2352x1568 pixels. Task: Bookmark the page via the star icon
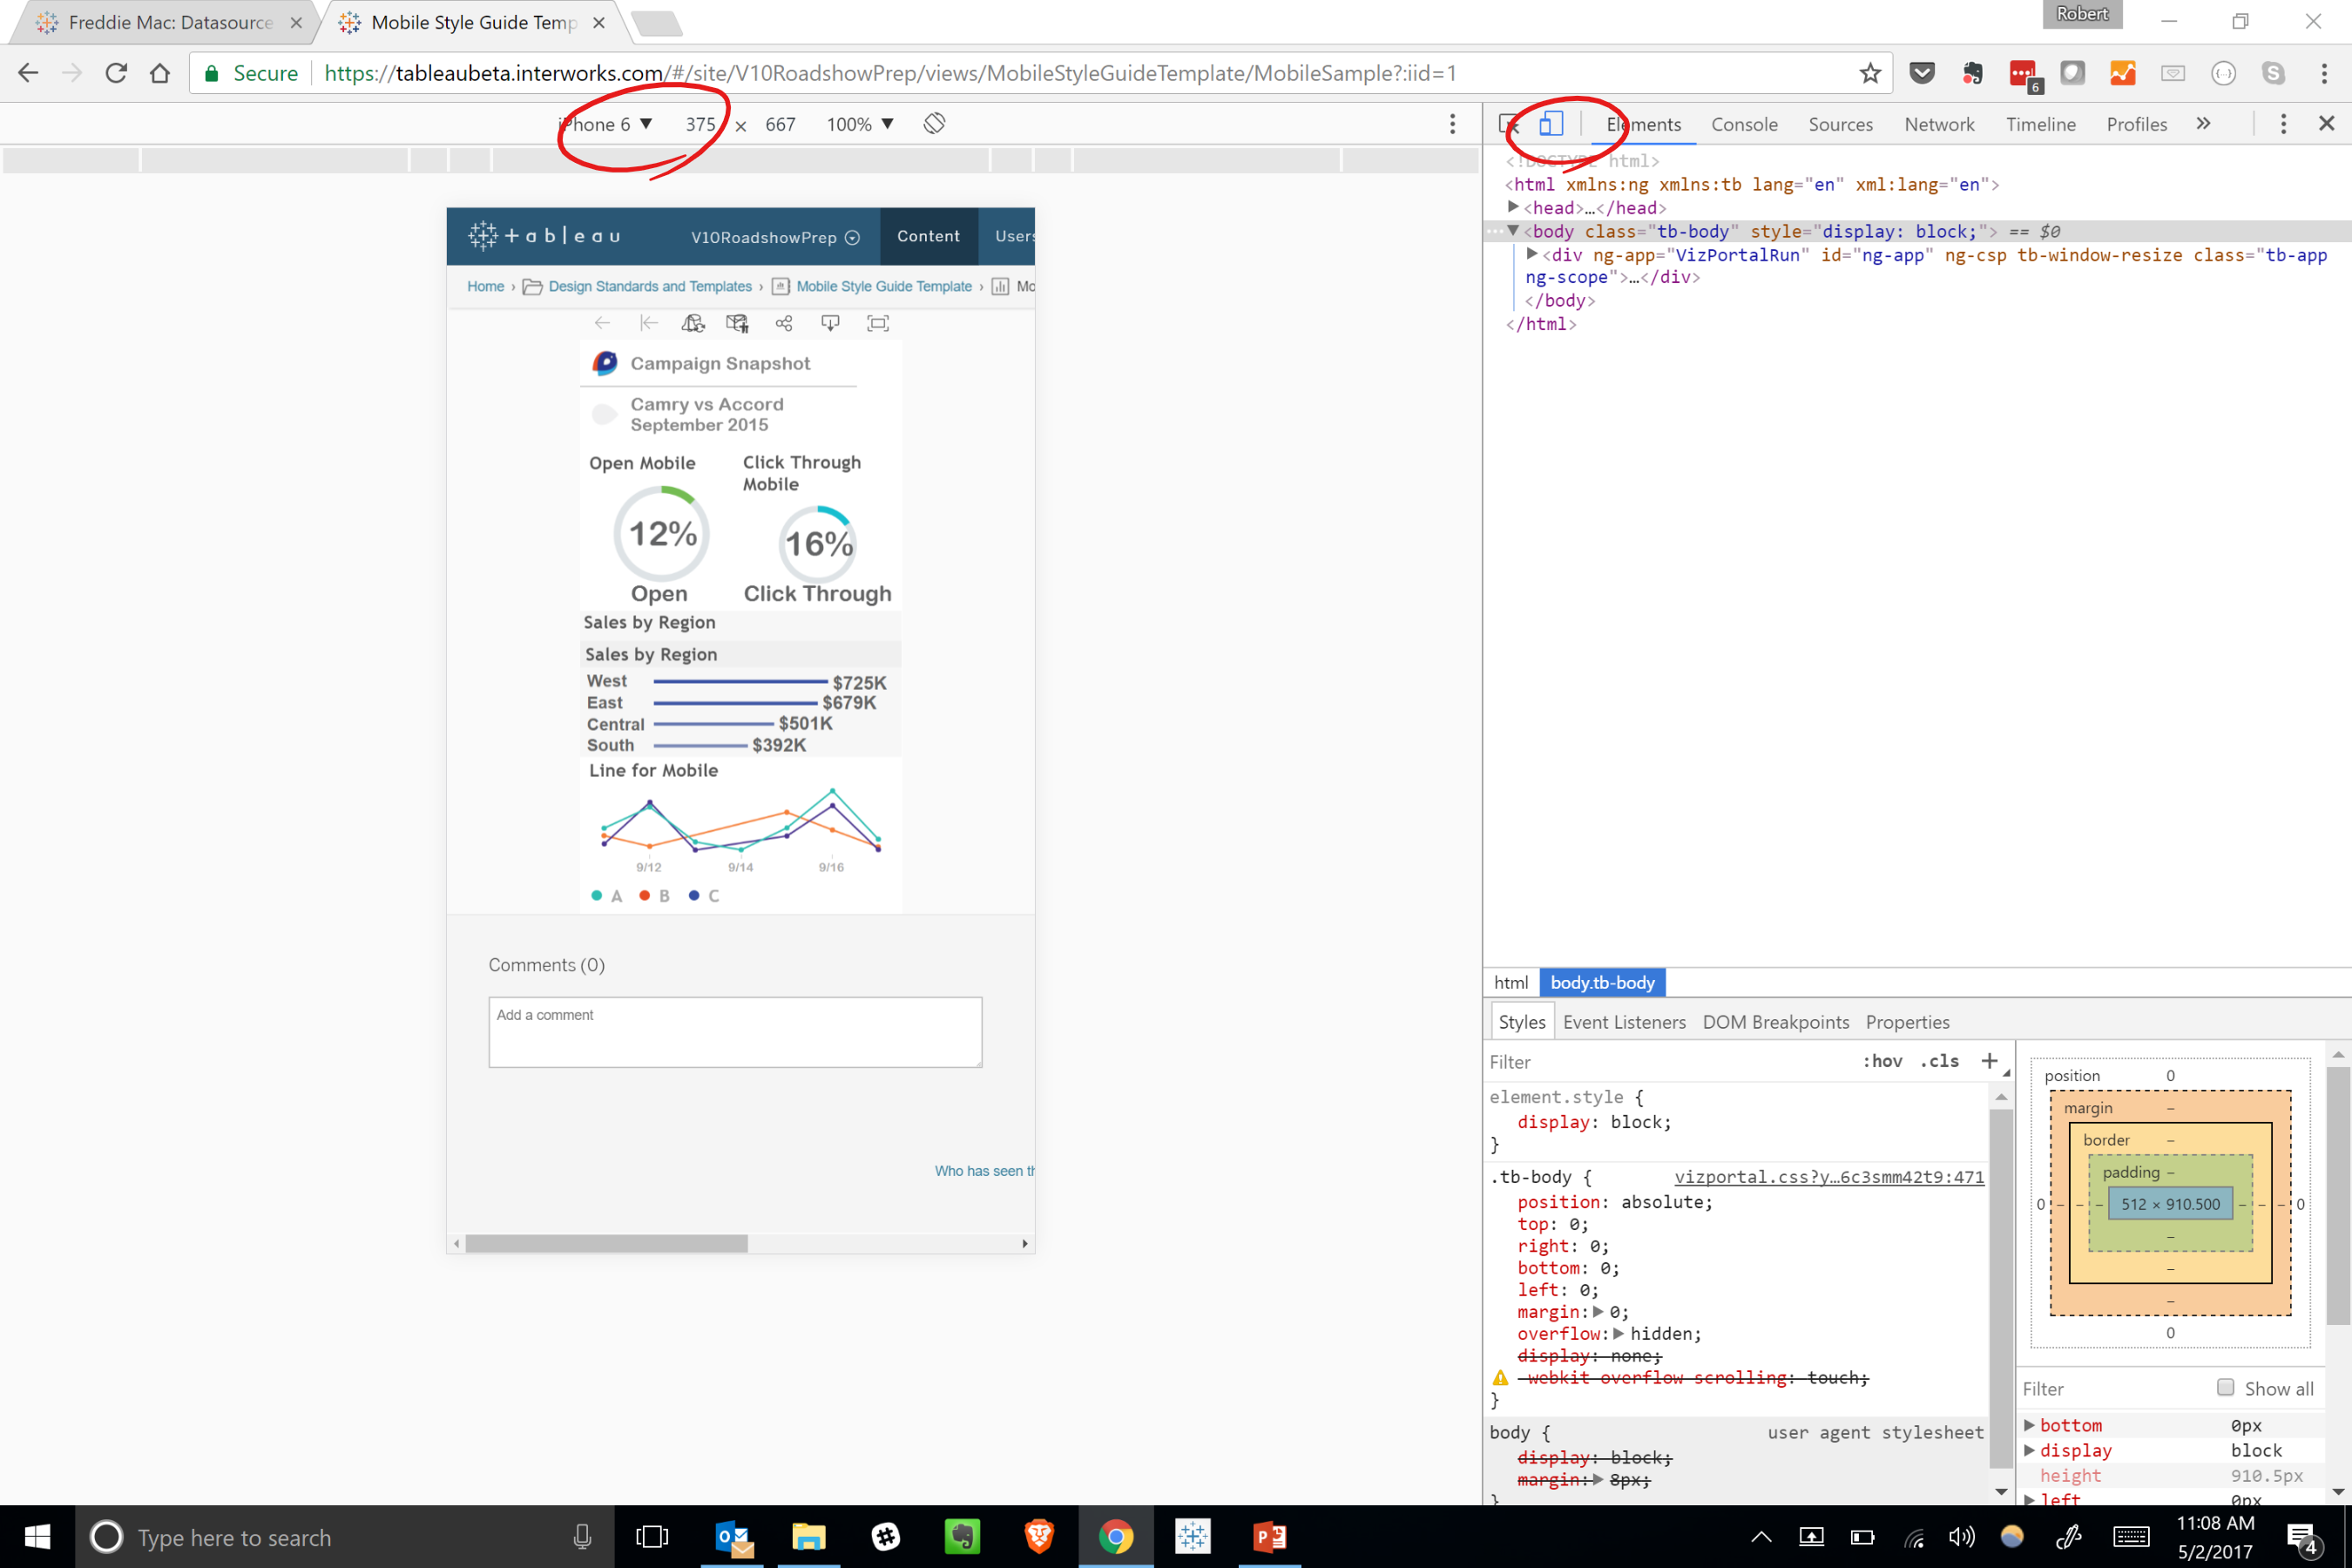[1869, 72]
